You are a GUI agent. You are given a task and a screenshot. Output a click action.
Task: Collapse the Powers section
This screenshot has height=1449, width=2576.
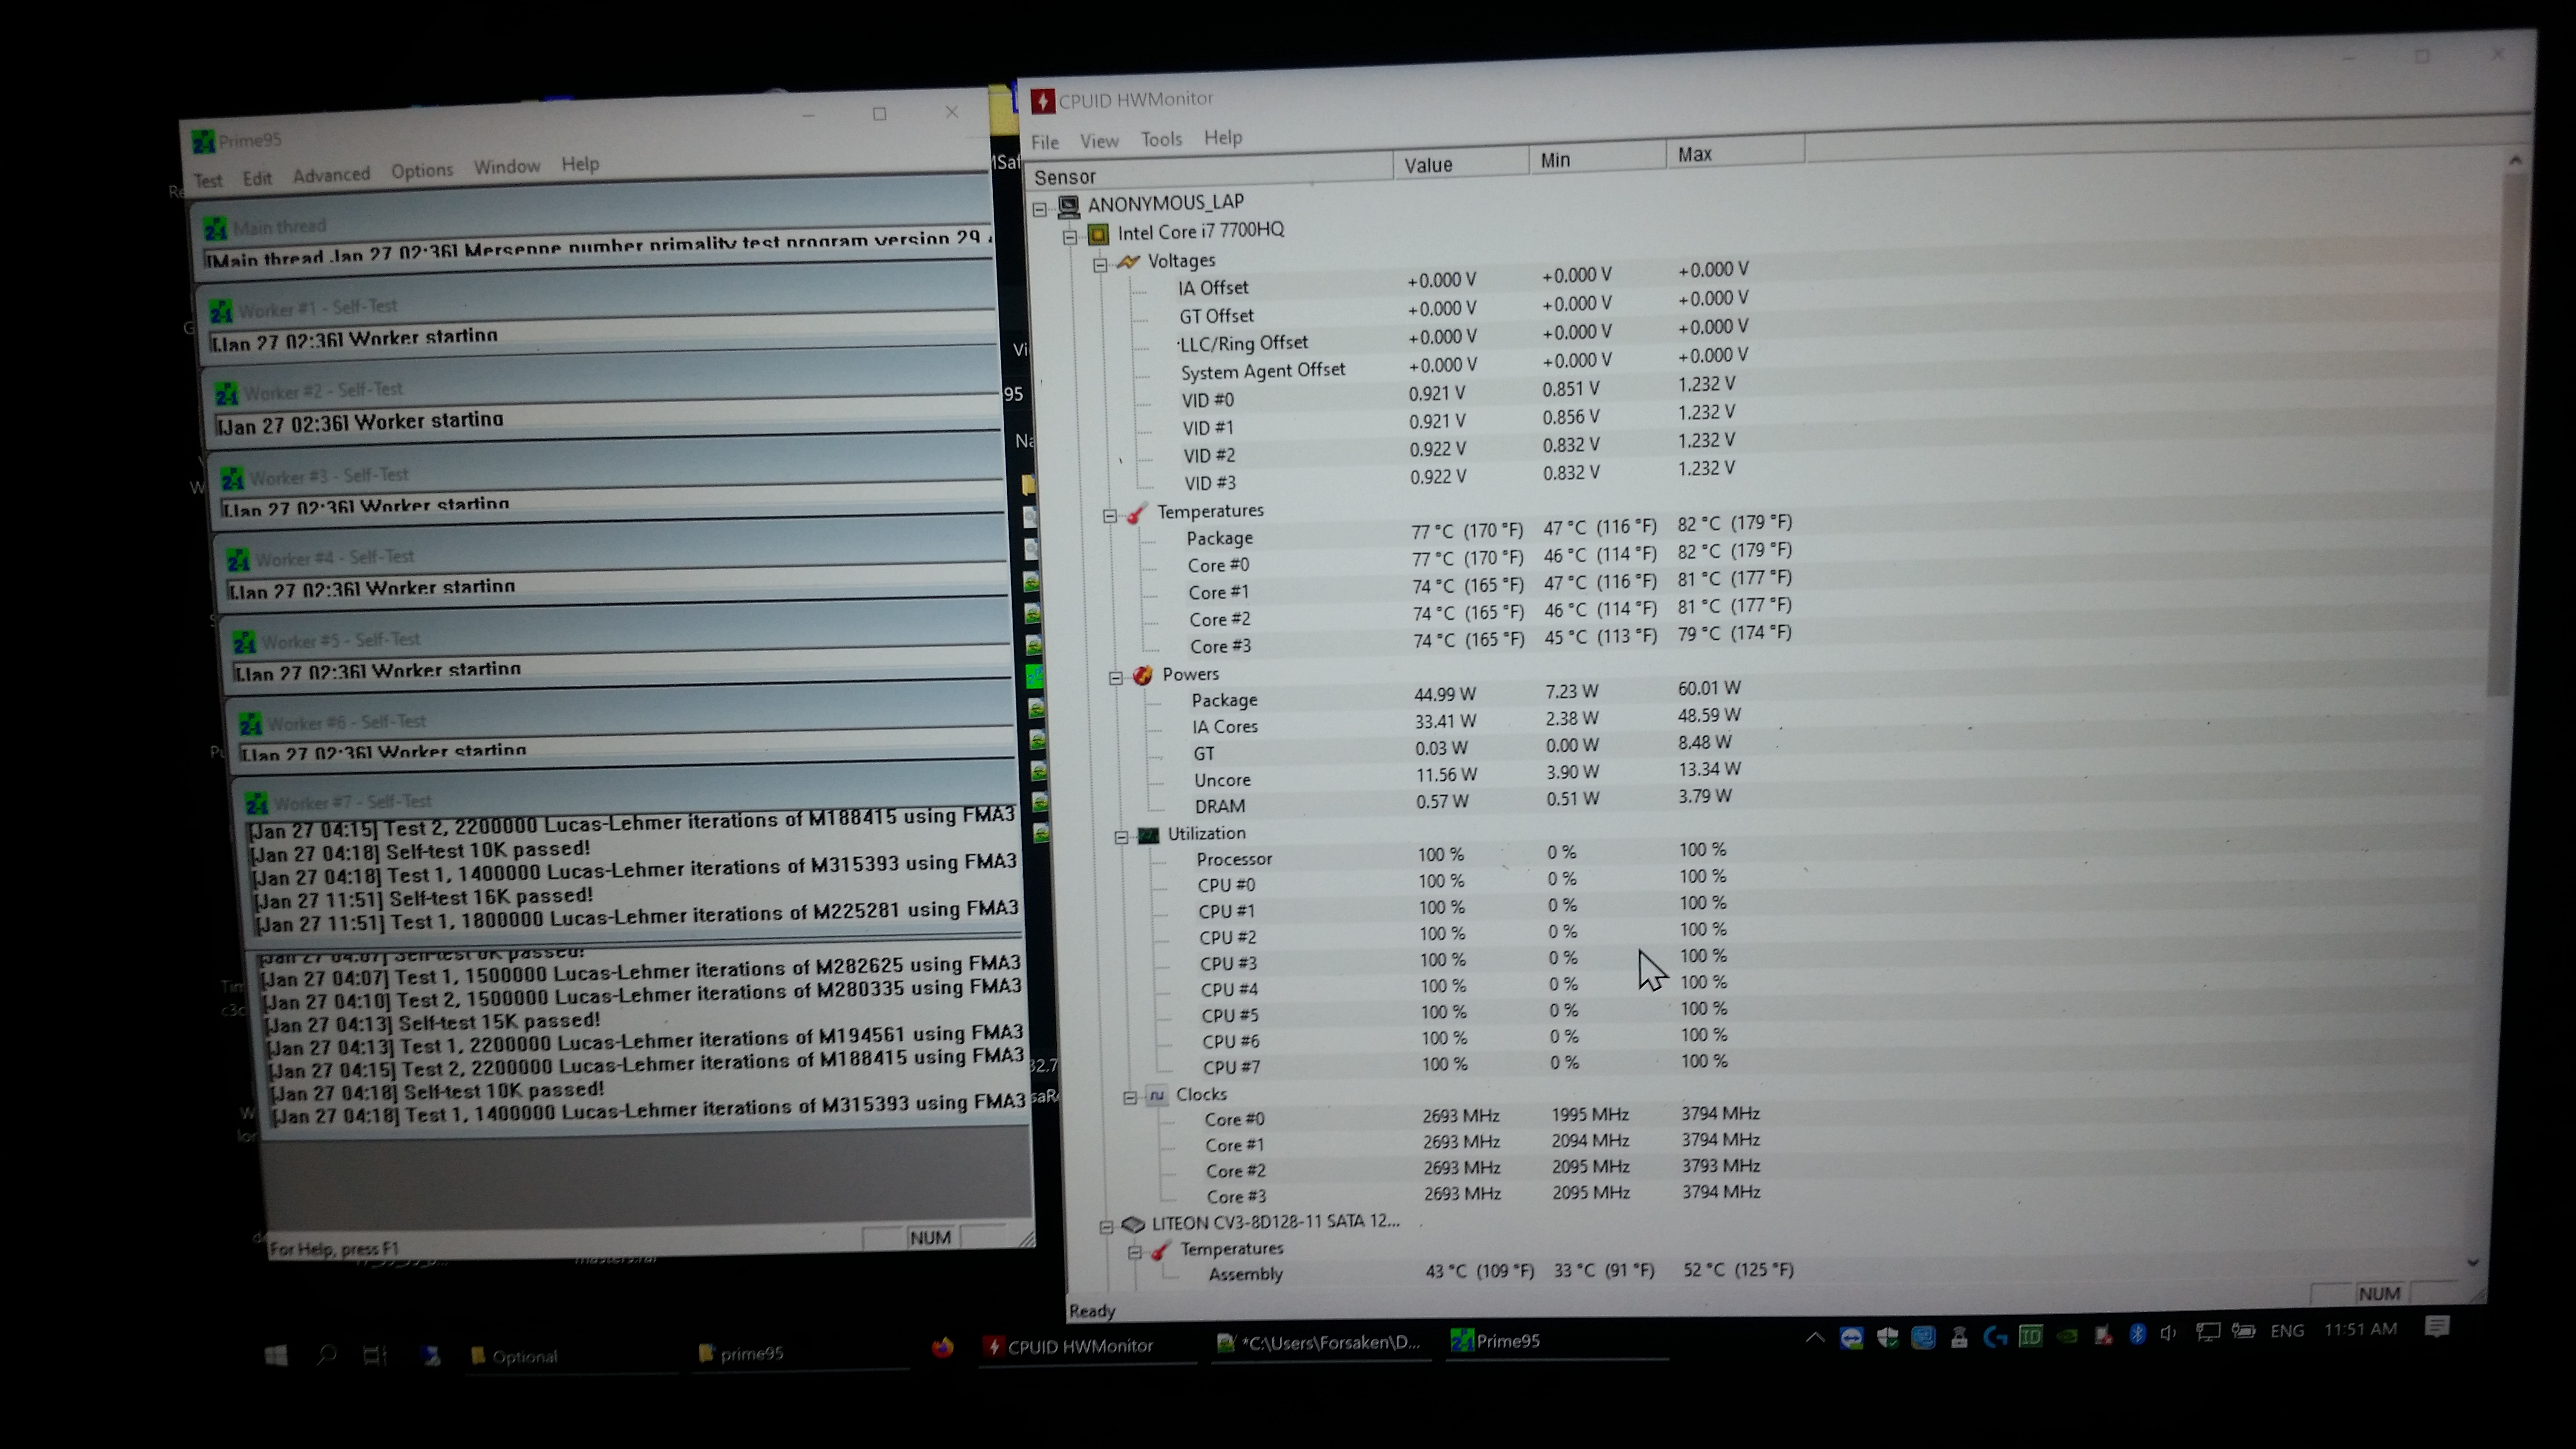click(1115, 678)
